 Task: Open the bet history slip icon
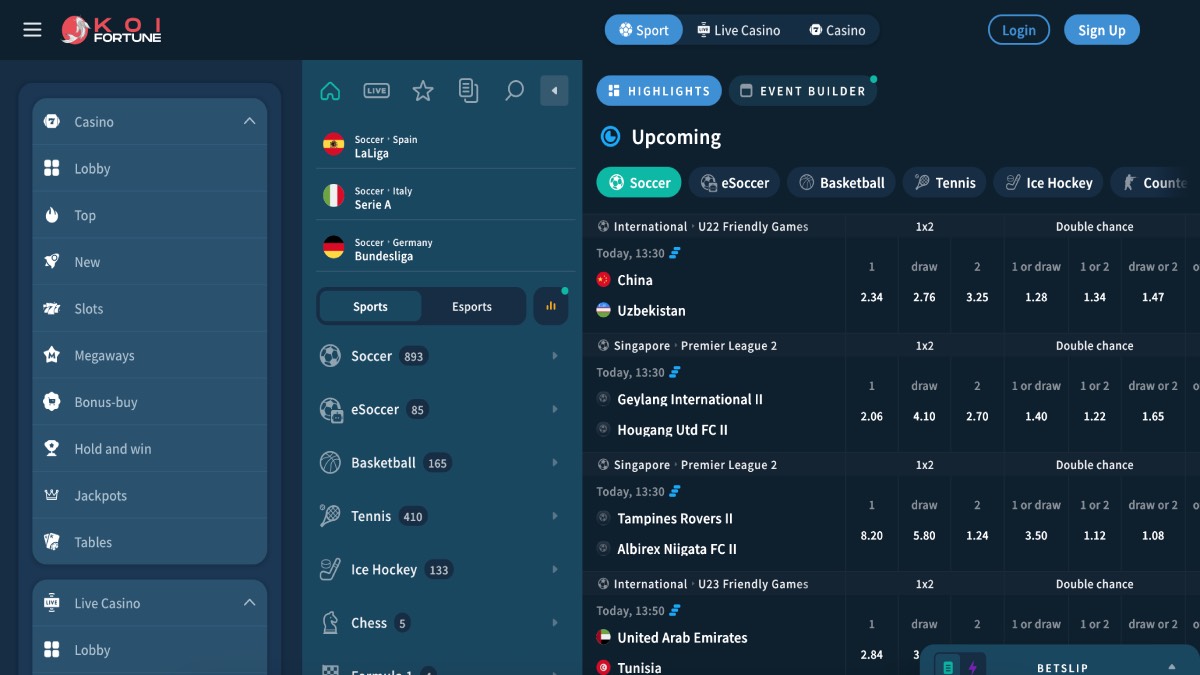pos(468,91)
